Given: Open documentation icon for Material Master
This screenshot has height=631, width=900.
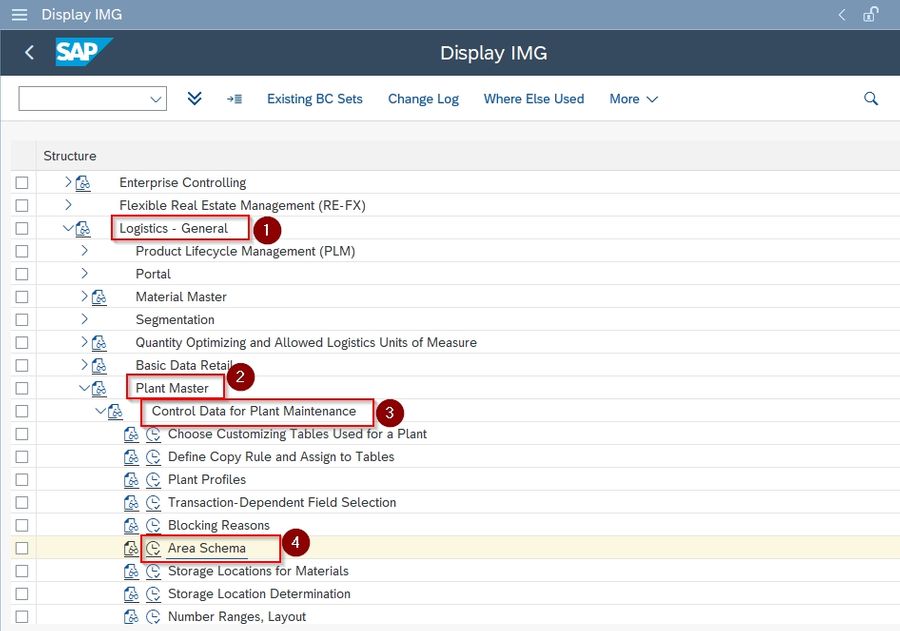Looking at the screenshot, I should 99,297.
